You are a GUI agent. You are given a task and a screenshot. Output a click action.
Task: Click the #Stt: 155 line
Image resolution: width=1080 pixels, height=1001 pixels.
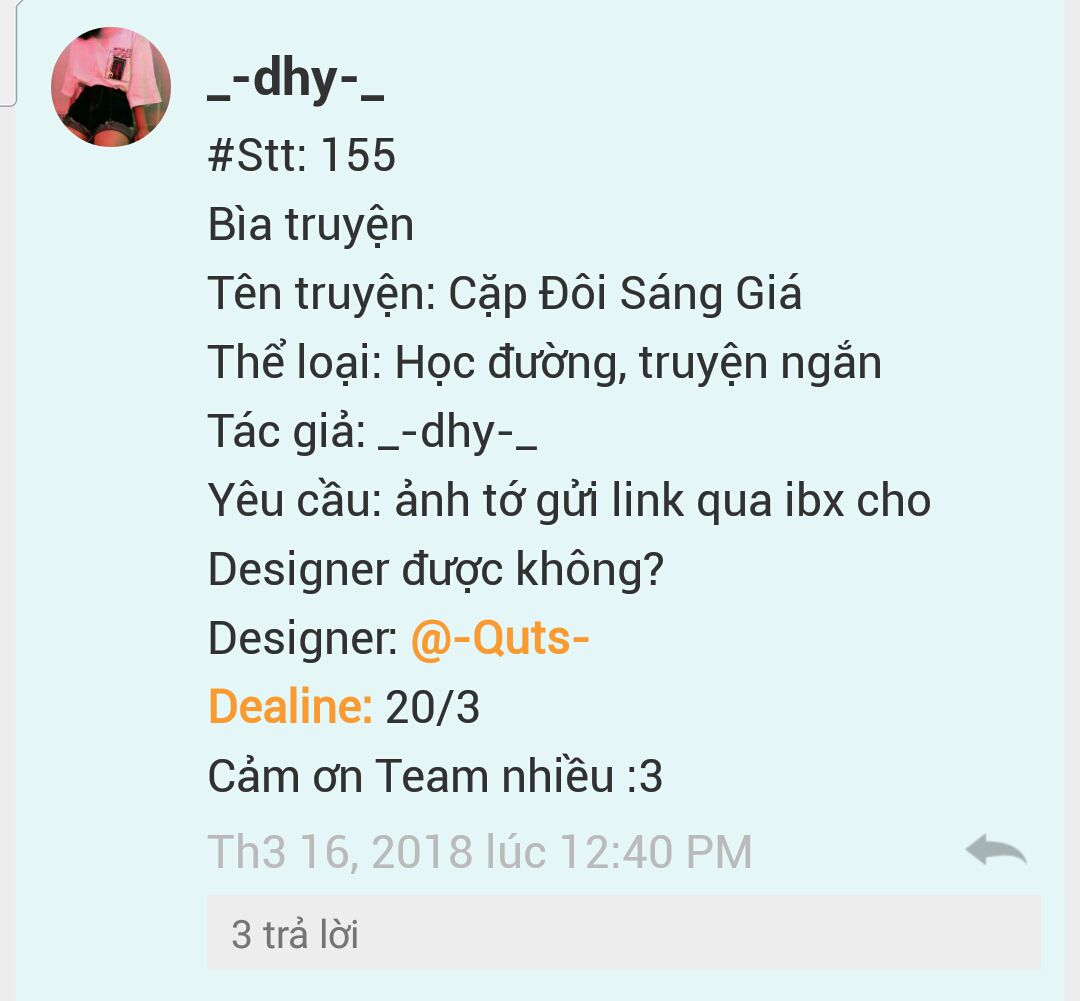point(302,154)
